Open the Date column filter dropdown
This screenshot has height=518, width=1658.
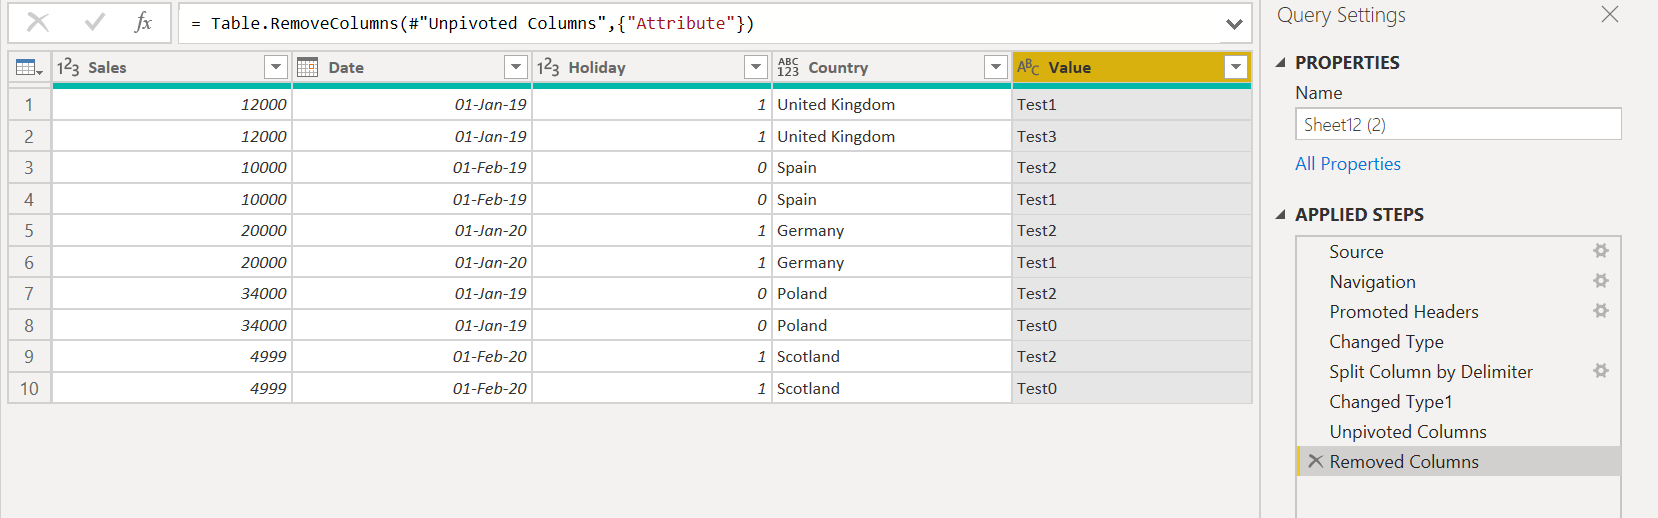point(516,67)
